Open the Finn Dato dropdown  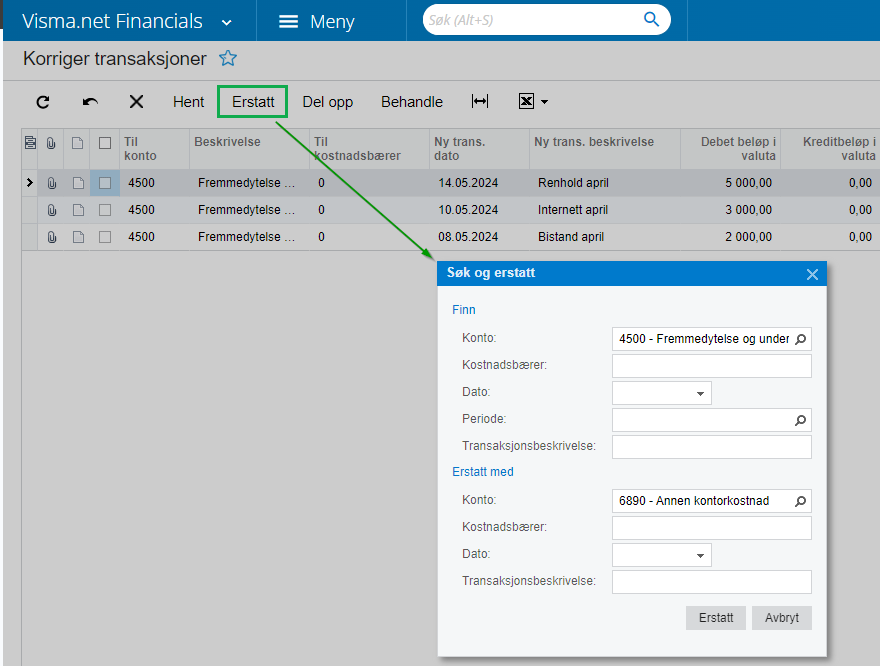tap(700, 393)
